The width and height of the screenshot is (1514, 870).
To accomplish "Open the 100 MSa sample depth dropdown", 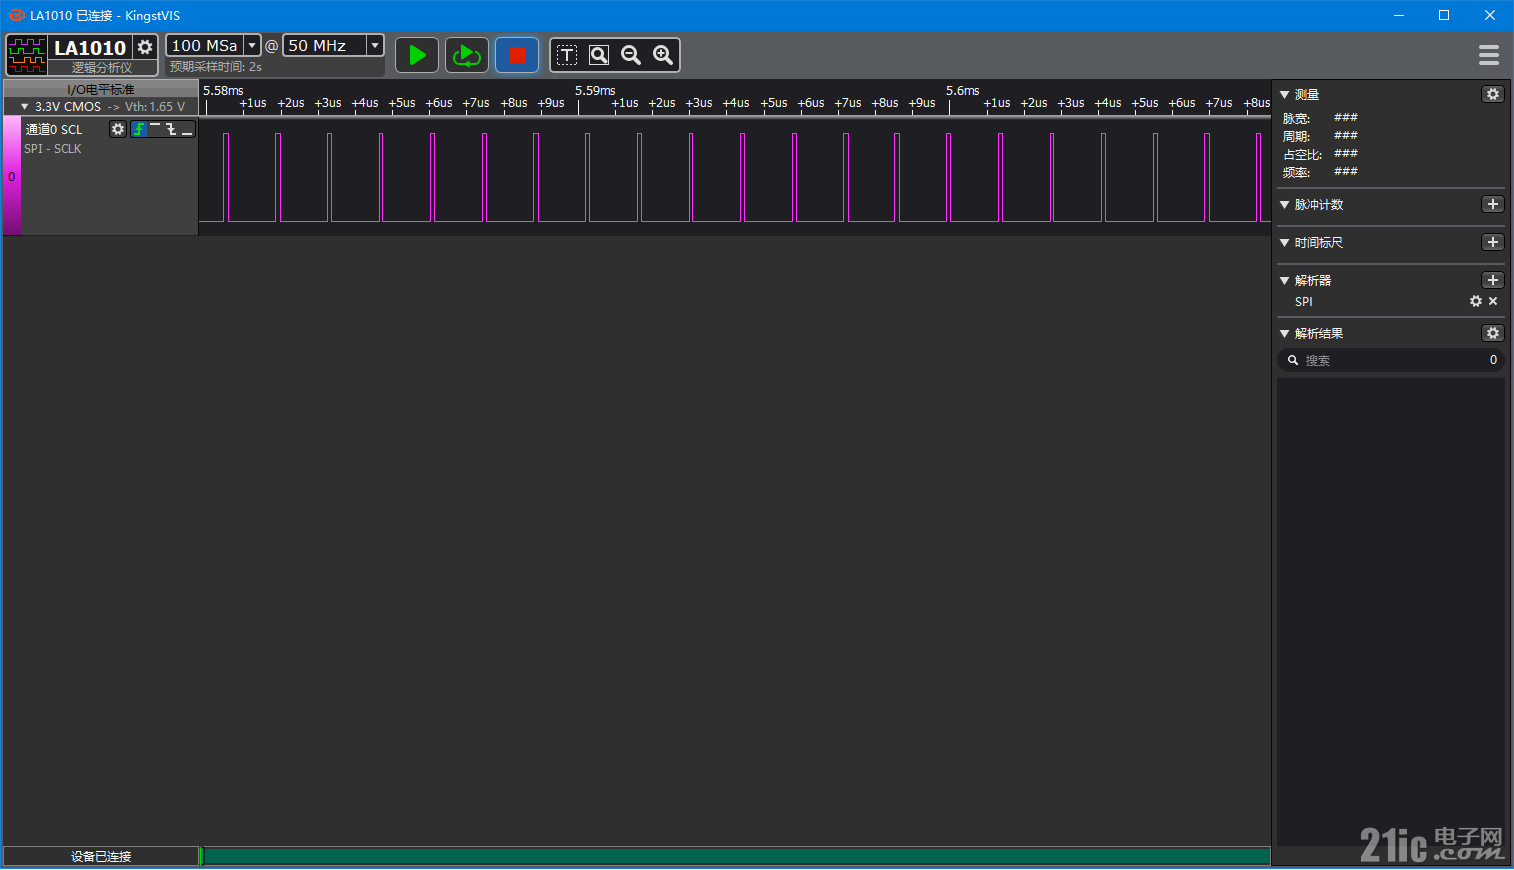I will (252, 45).
